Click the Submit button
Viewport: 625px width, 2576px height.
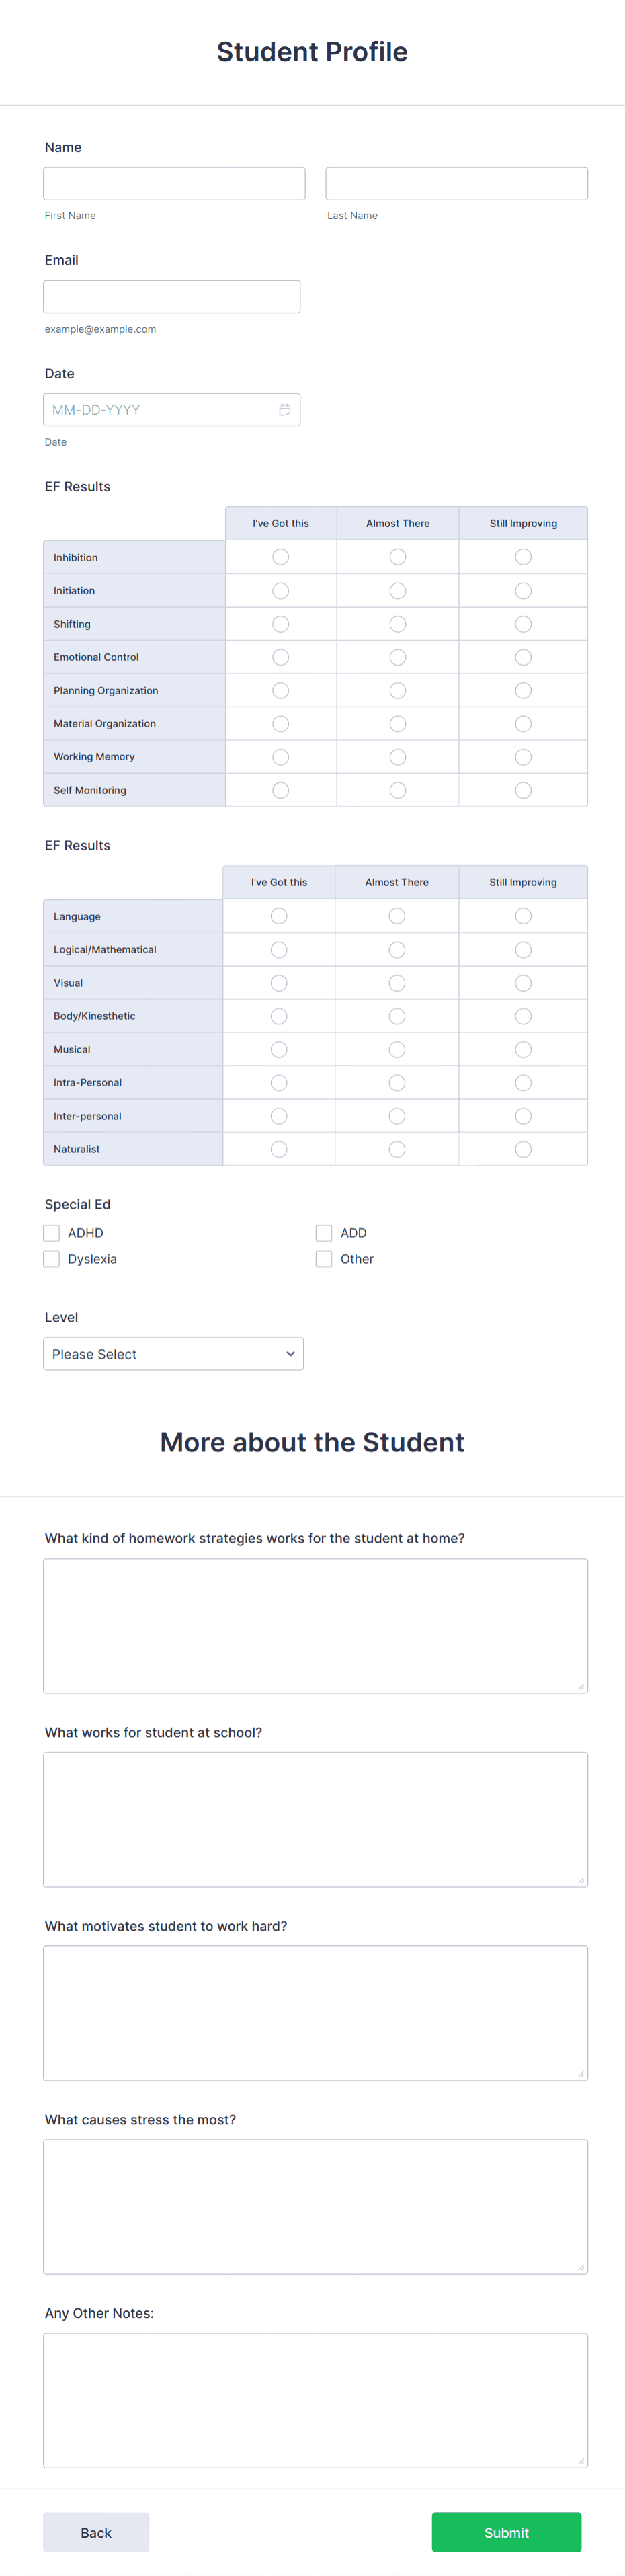pyautogui.click(x=506, y=2532)
